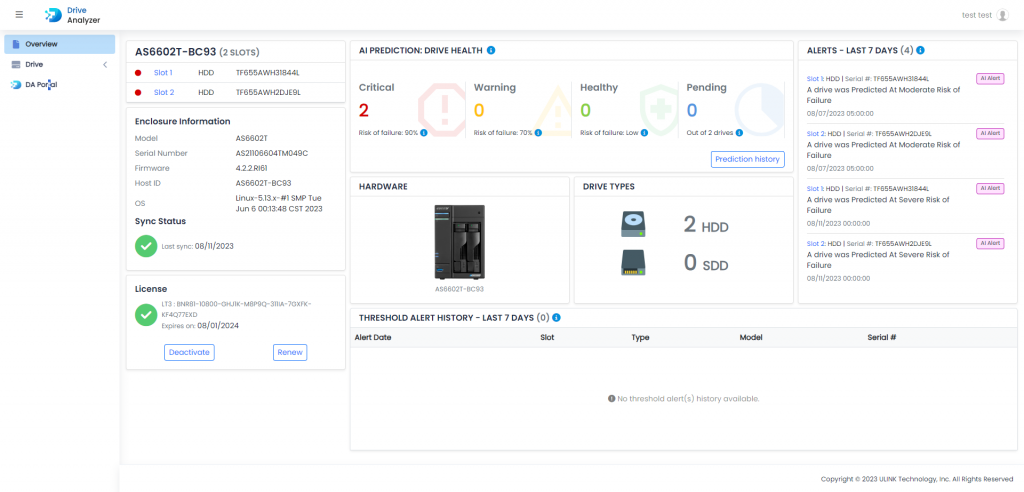
Task: Click the AI Prediction info icon
Action: click(491, 50)
